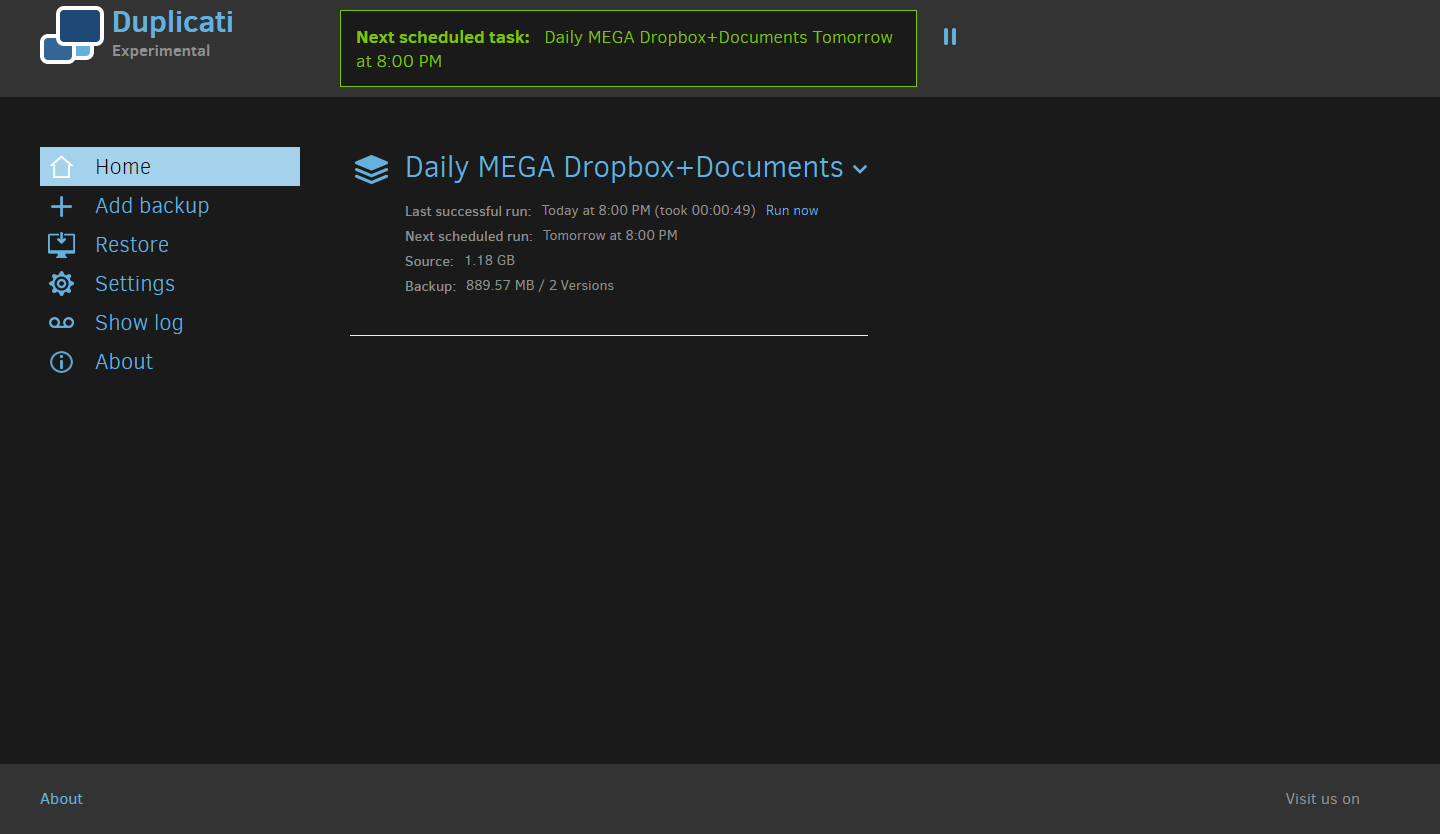Viewport: 1440px width, 834px height.
Task: Open the Home menu item
Action: click(170, 167)
